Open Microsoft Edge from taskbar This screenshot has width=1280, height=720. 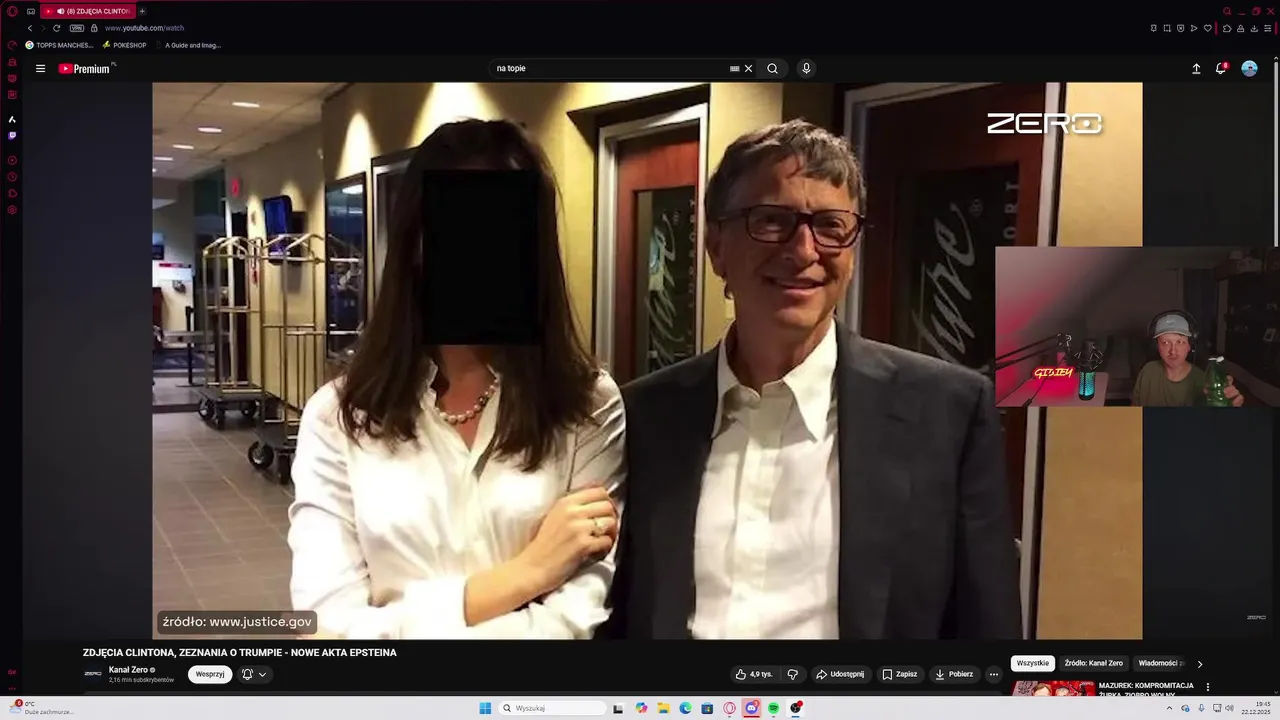pos(685,708)
